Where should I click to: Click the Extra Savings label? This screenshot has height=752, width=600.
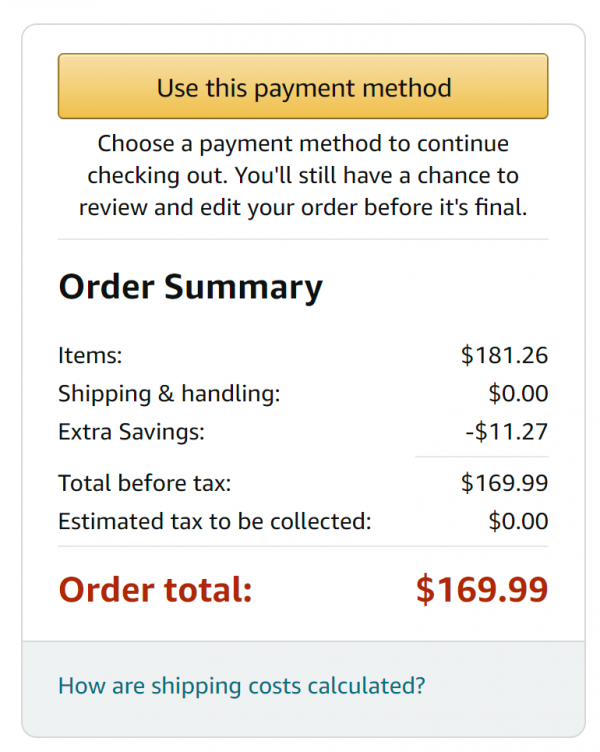[131, 432]
